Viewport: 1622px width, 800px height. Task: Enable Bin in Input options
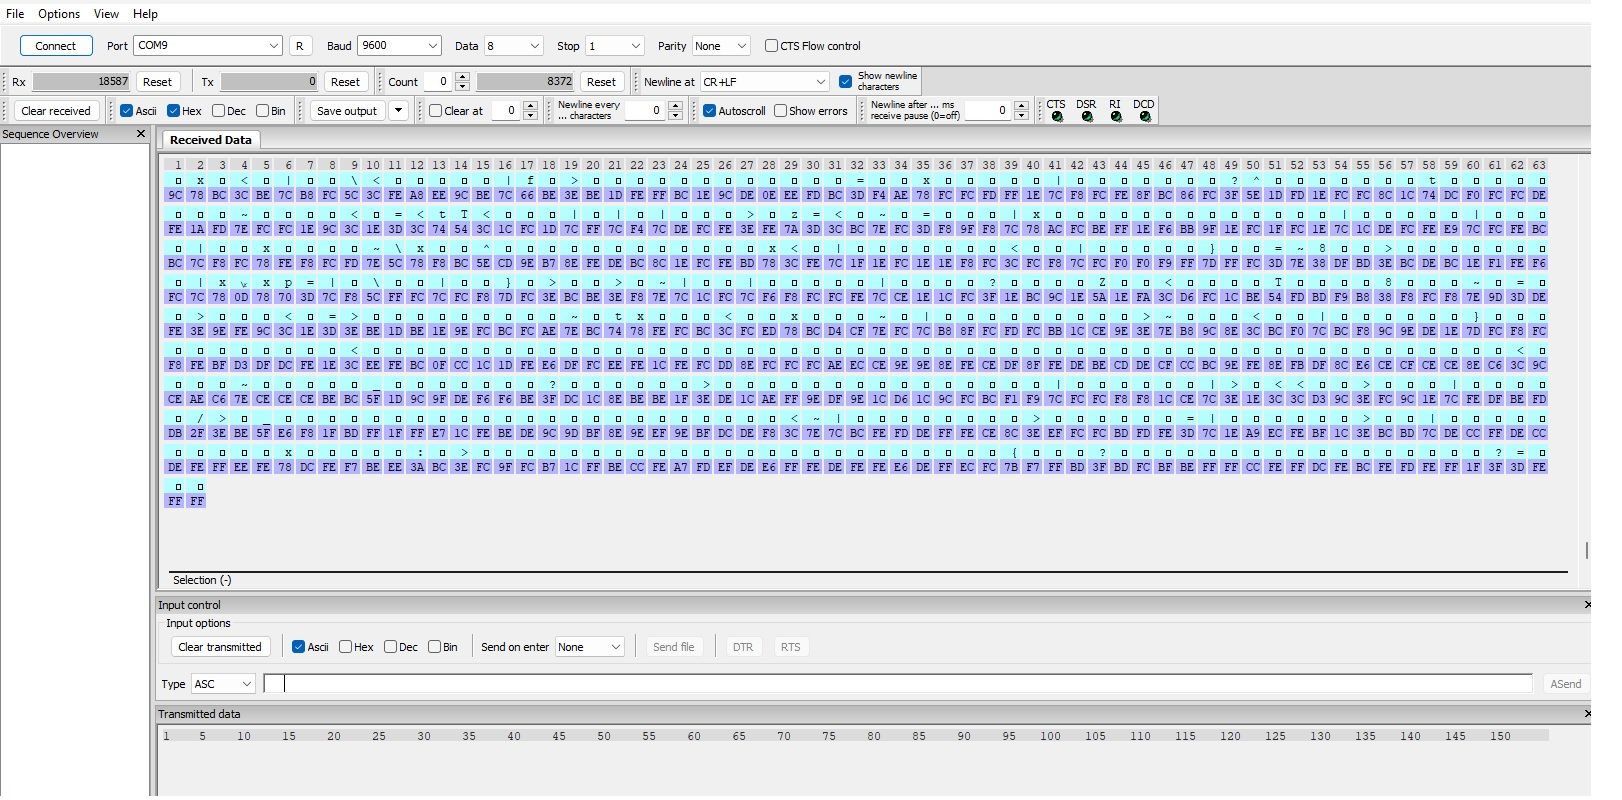(435, 647)
